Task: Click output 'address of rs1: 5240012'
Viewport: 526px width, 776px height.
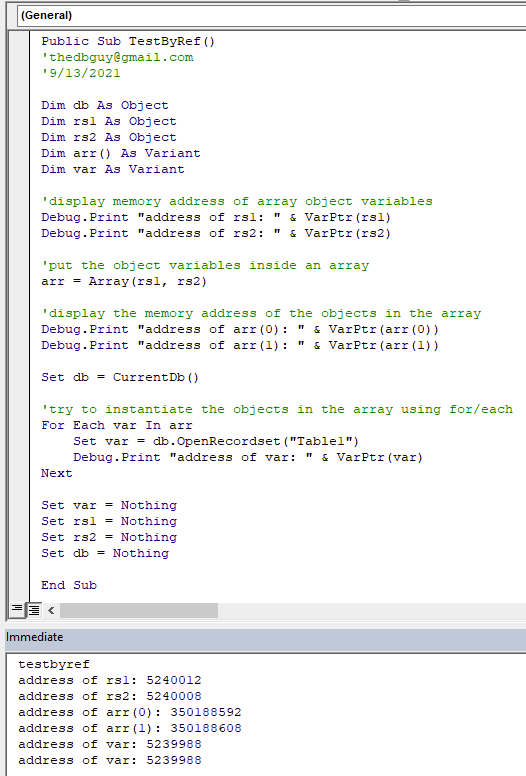Action: [x=110, y=680]
